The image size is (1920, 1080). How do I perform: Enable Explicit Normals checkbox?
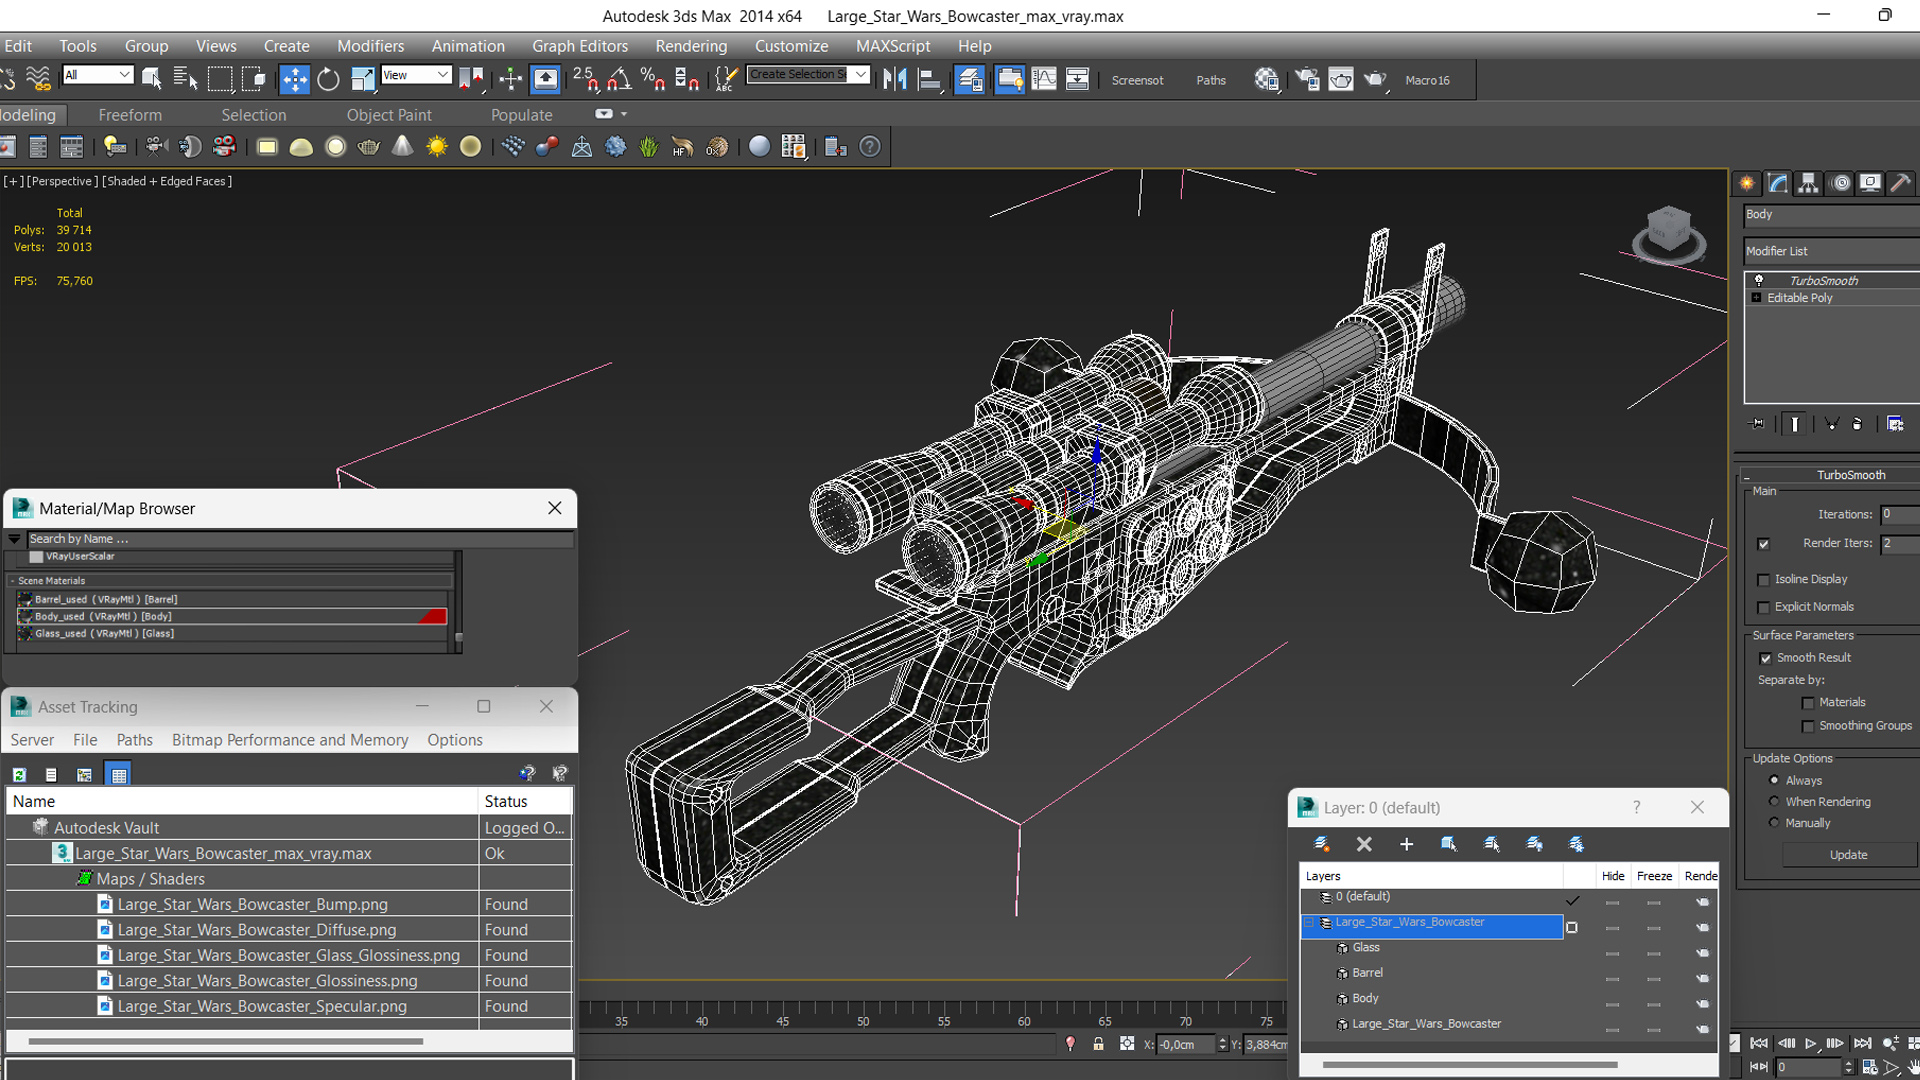[1764, 608]
